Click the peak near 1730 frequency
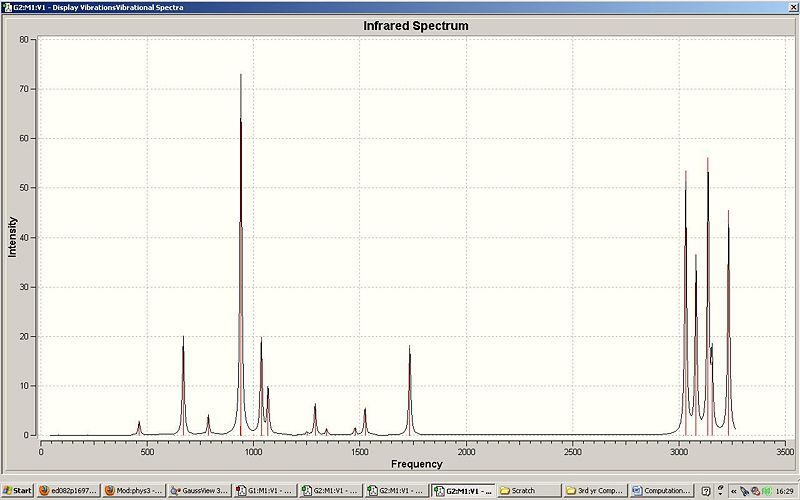The image size is (800, 500). (409, 390)
